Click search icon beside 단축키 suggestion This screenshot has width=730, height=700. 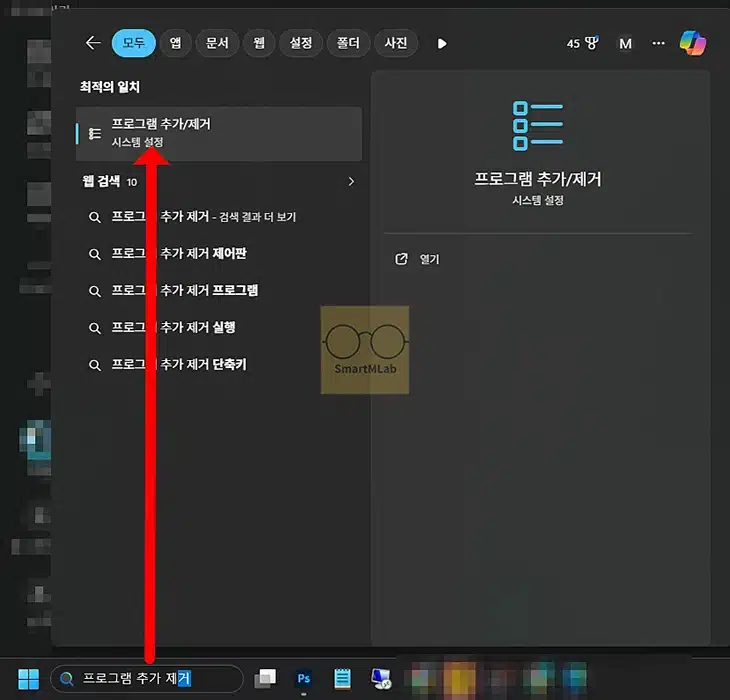95,365
